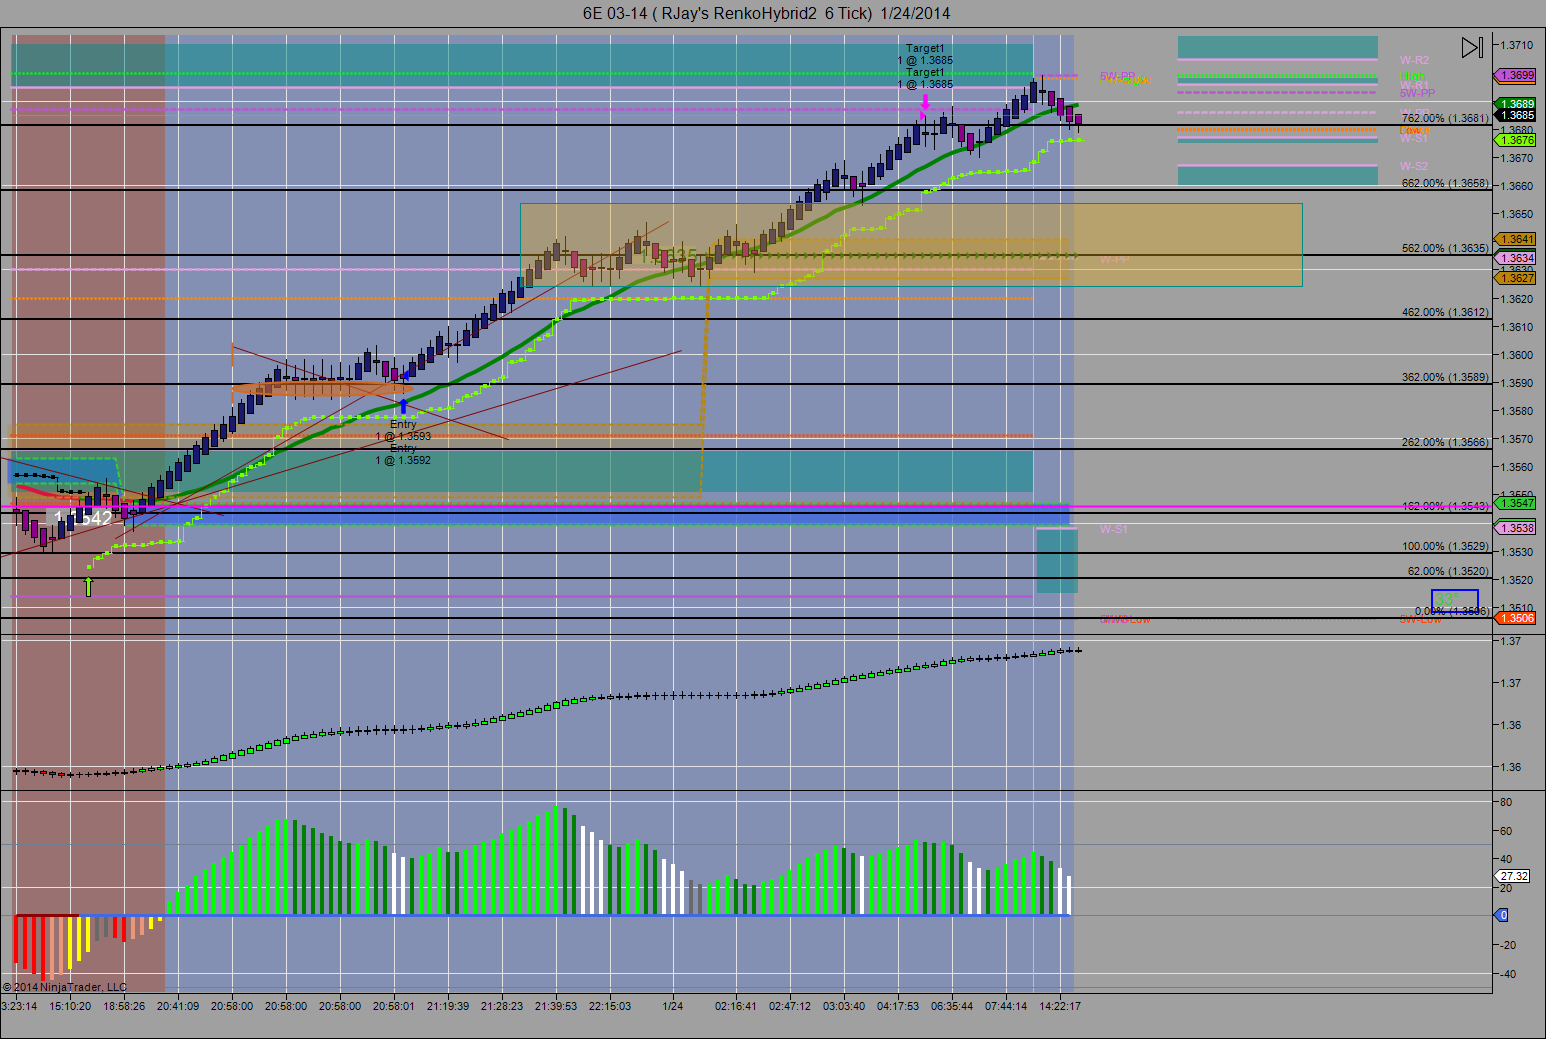Click the W-S2 pivot label
This screenshot has width=1546, height=1039.
[x=1414, y=166]
